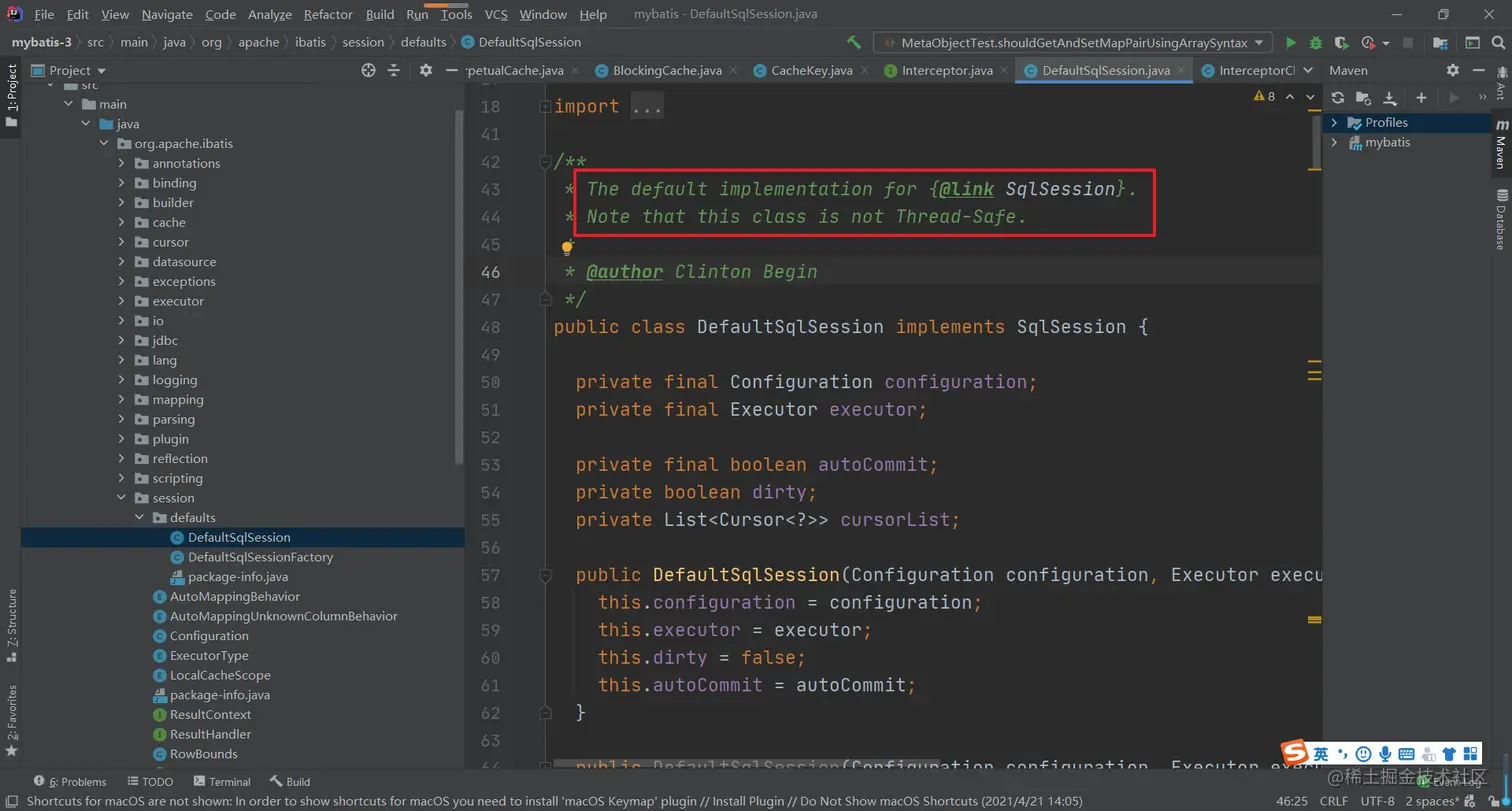The width and height of the screenshot is (1512, 811).
Task: Click the Build Project hammer icon
Action: (853, 43)
